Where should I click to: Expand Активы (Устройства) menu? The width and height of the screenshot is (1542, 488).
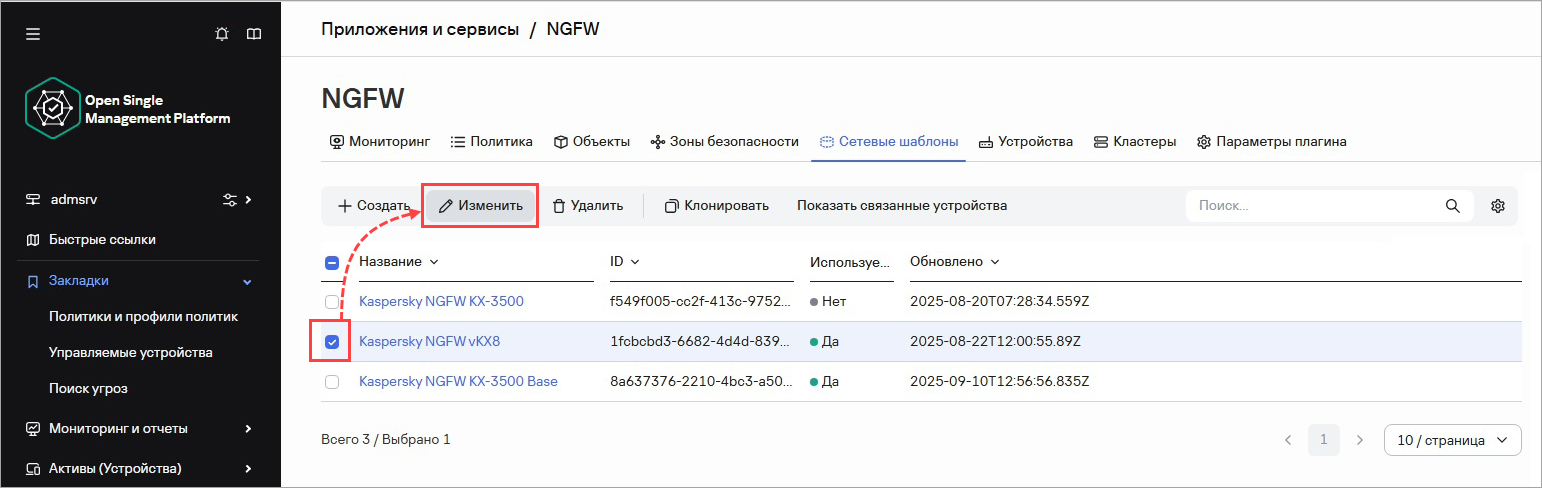[x=248, y=469]
